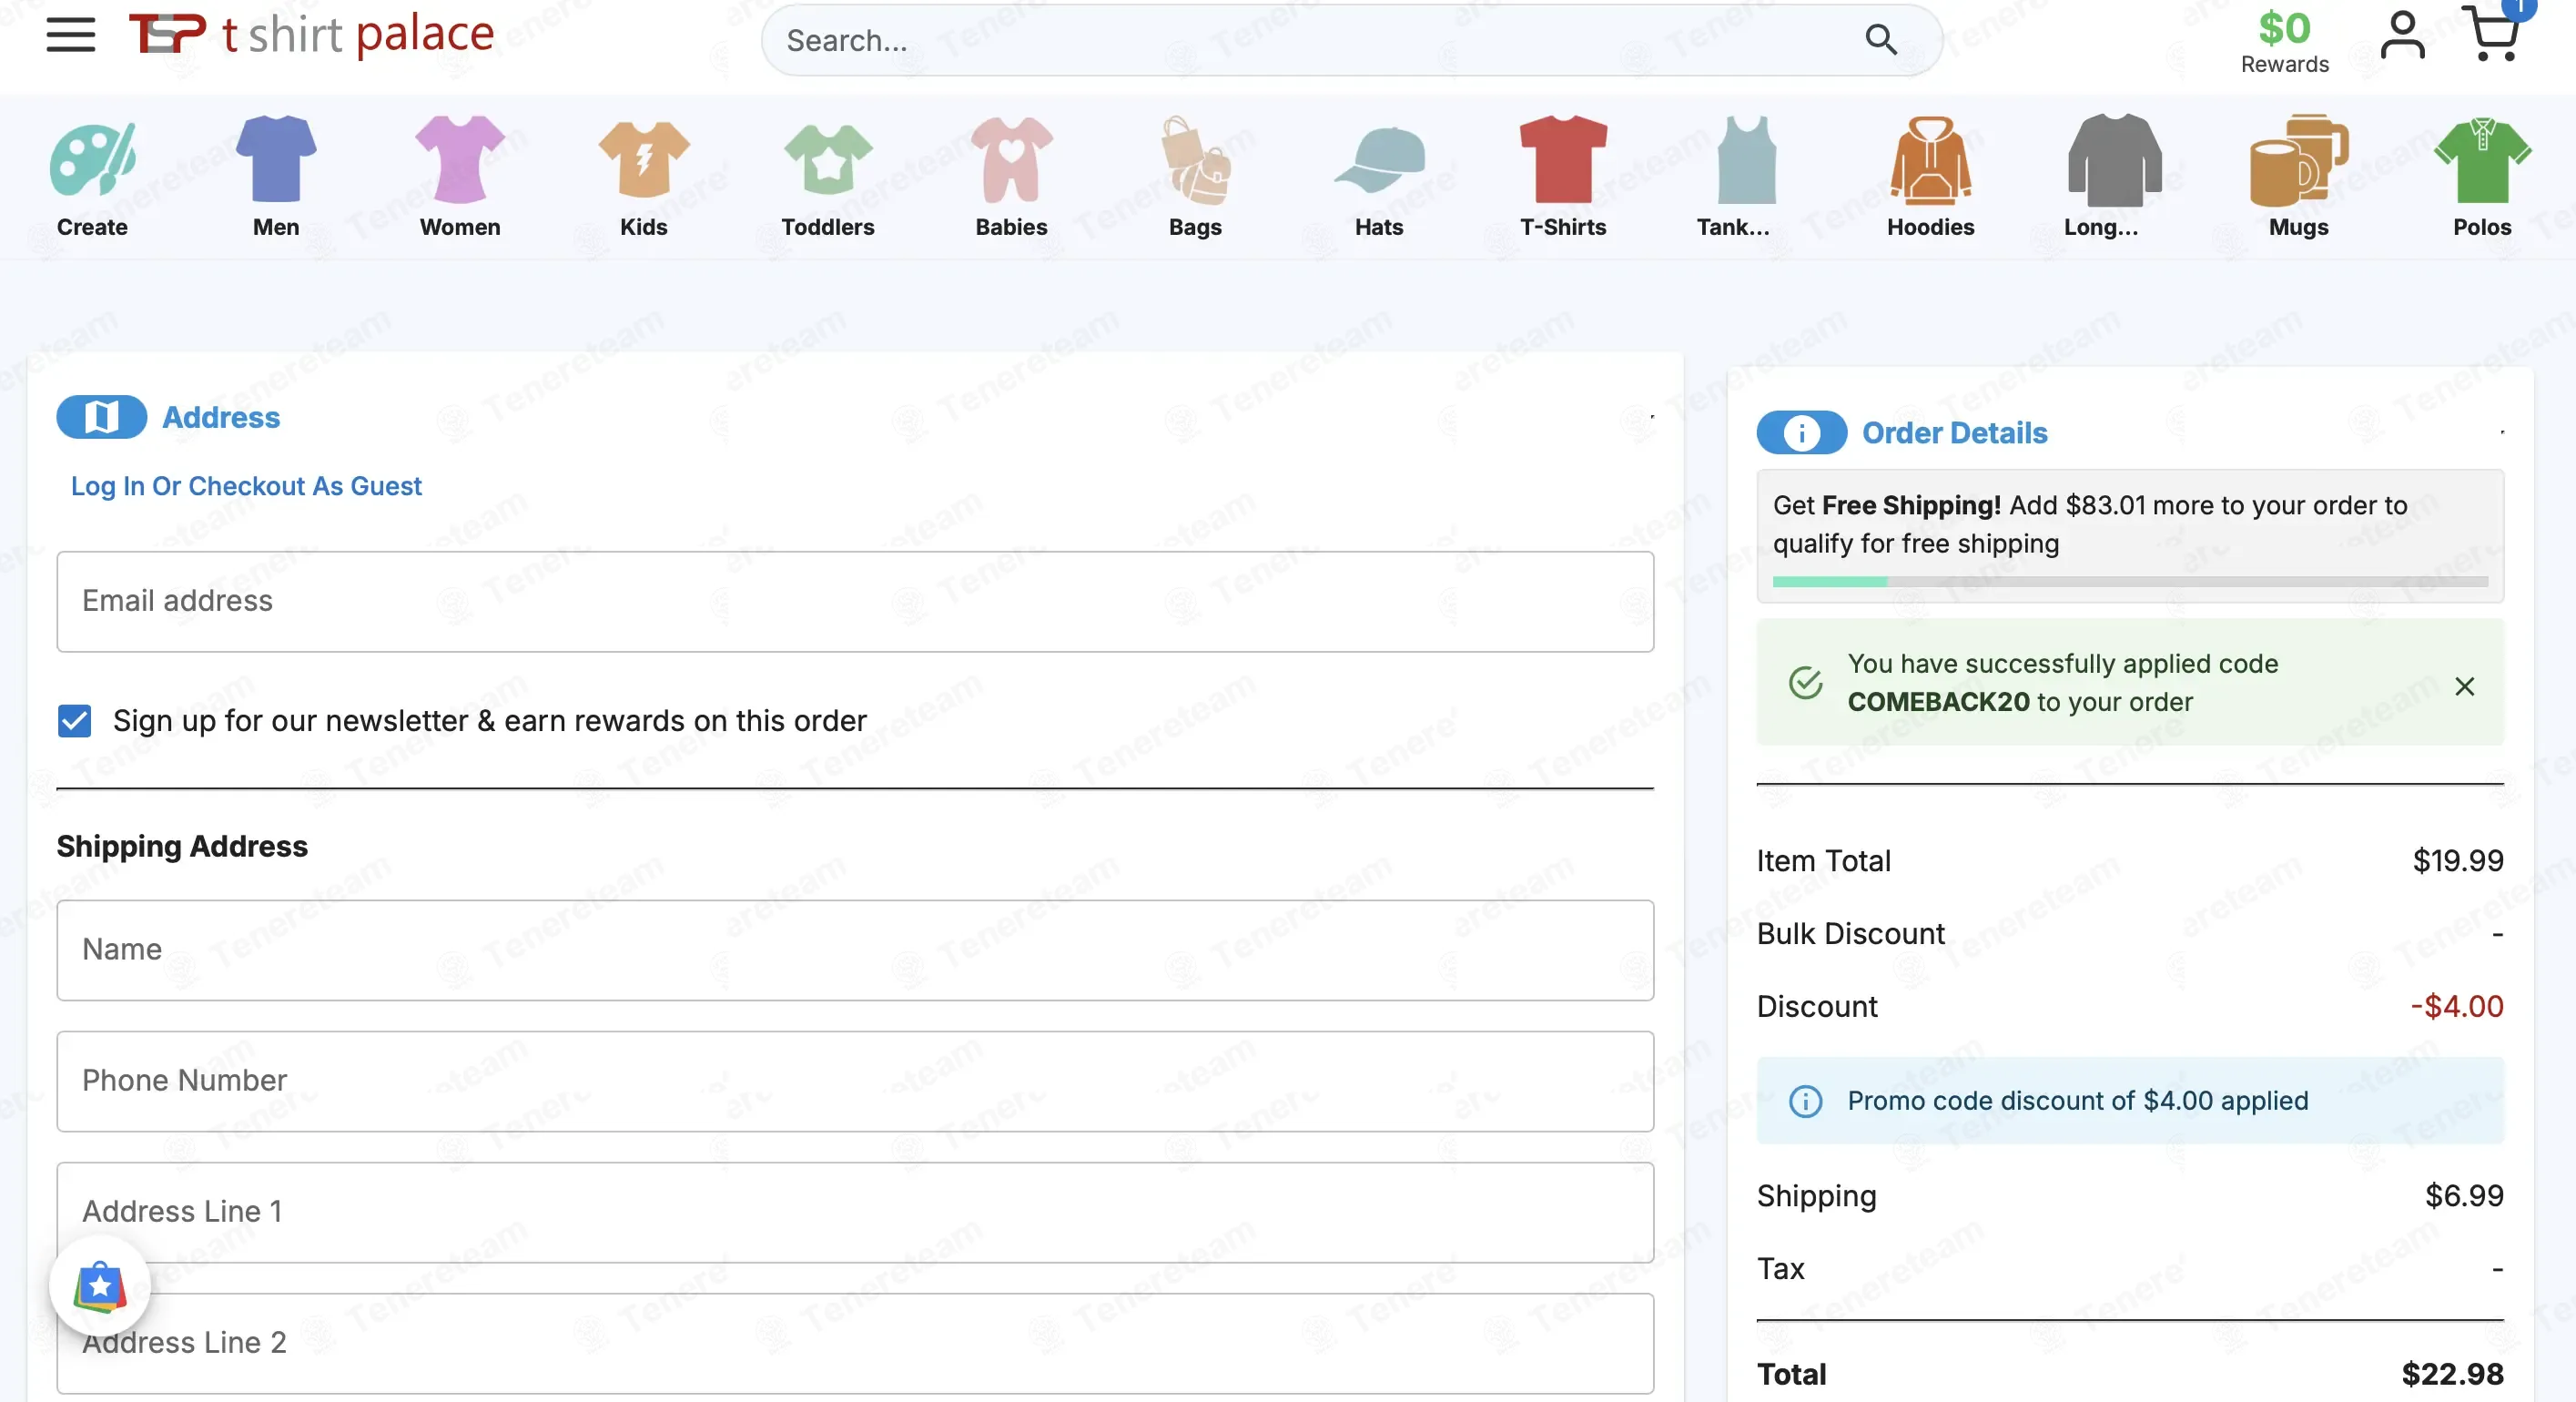Open the Tank tops category icon
2576x1402 pixels.
[1746, 160]
